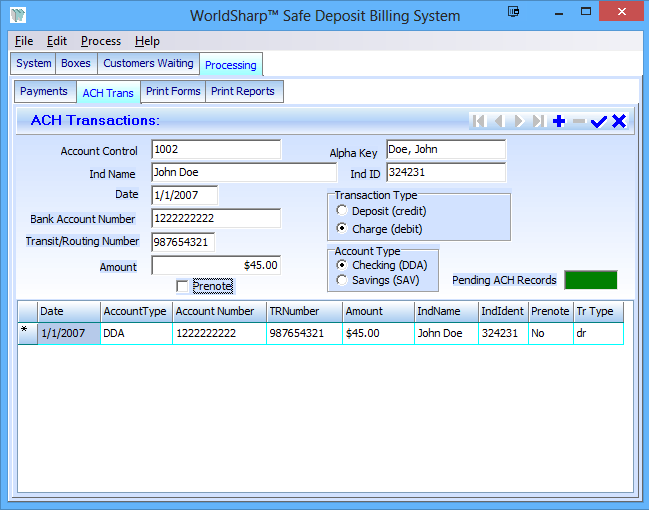This screenshot has width=649, height=510.
Task: Click the first record navigator icon
Action: [x=479, y=121]
